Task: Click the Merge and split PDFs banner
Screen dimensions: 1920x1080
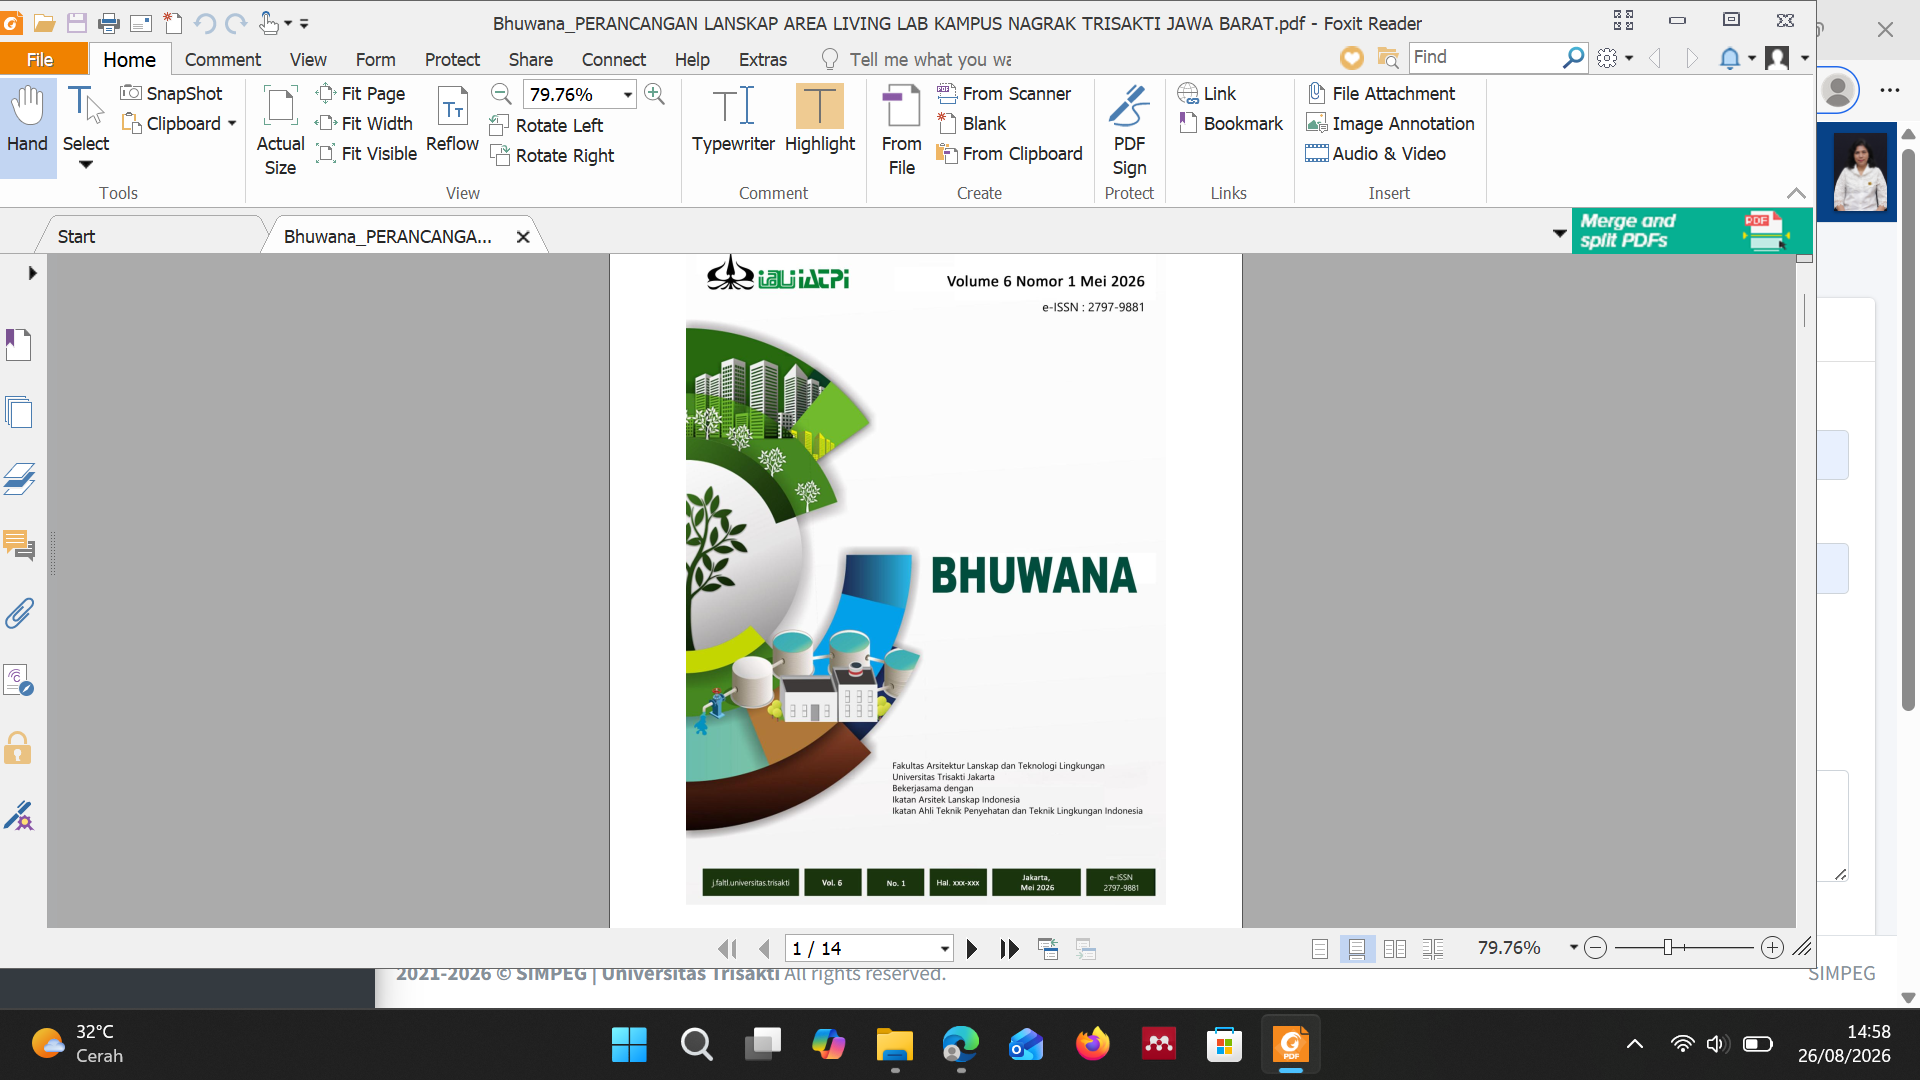Action: 1691,231
